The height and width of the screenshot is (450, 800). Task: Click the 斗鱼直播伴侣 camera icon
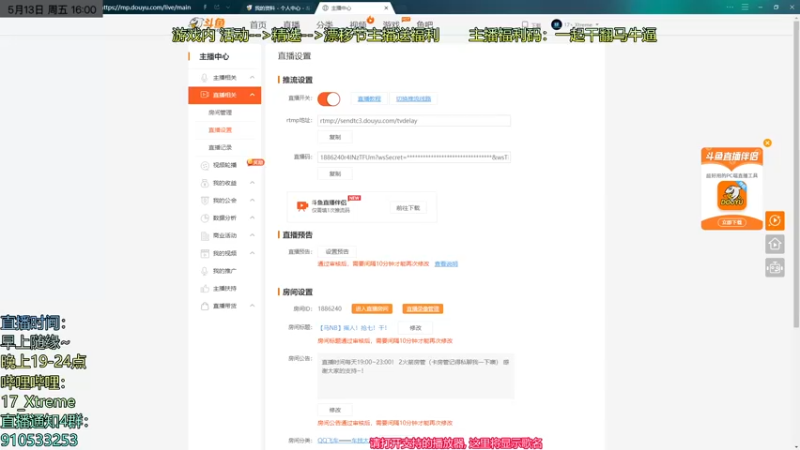tap(302, 206)
